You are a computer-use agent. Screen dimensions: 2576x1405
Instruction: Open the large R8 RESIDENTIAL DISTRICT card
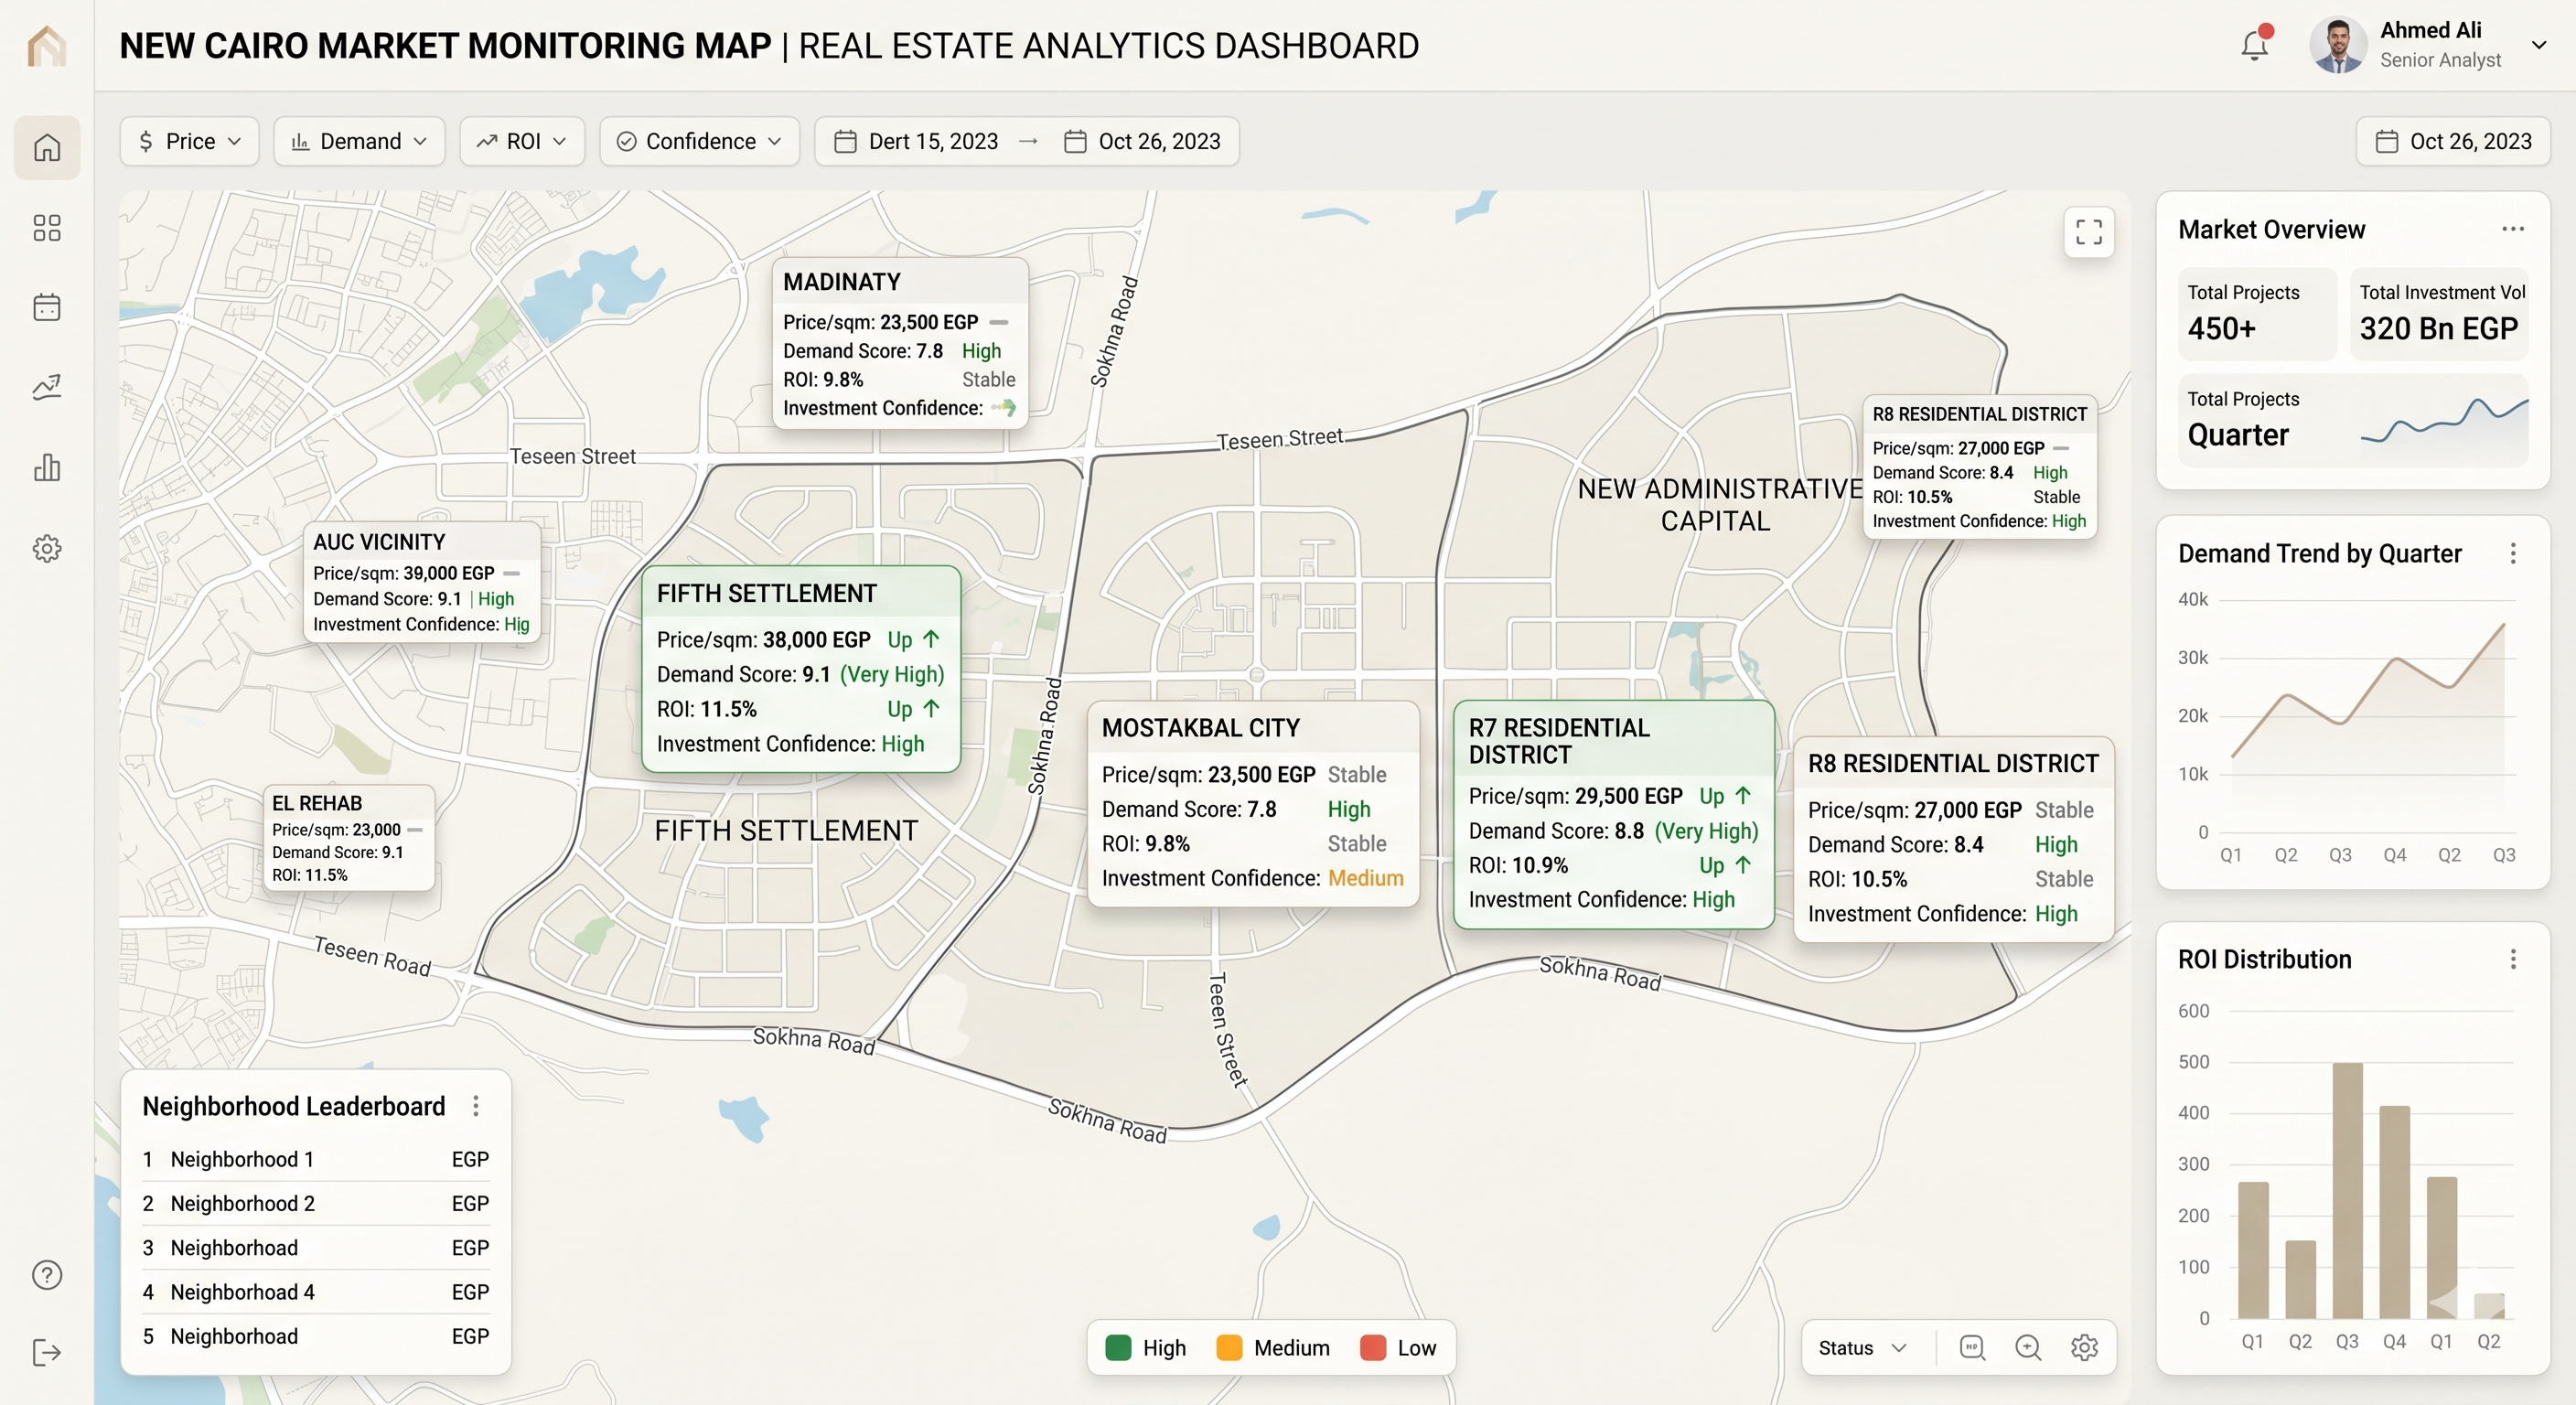[1953, 839]
